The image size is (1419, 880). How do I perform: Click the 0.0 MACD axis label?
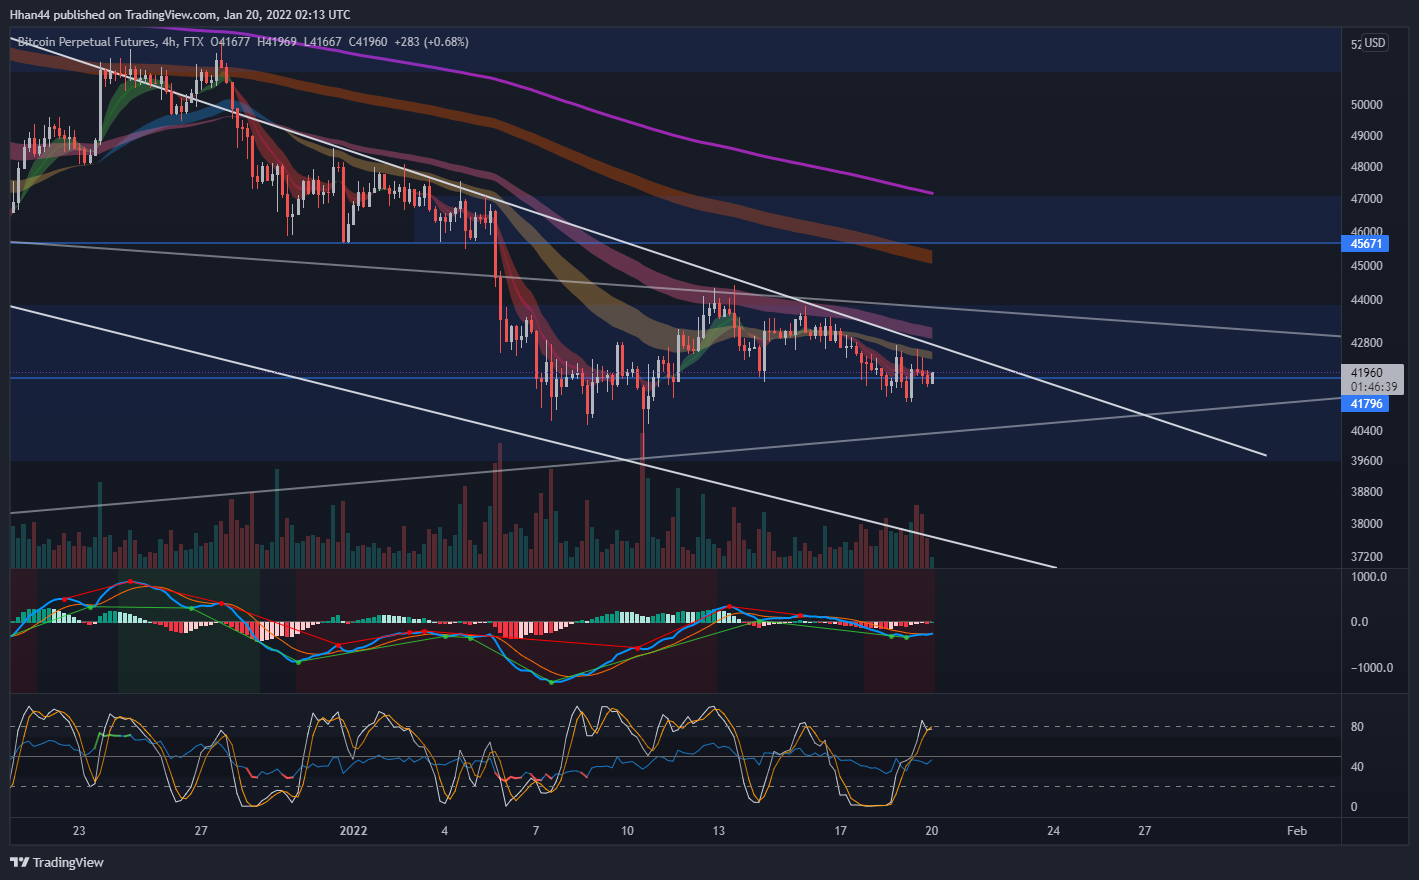[1359, 622]
